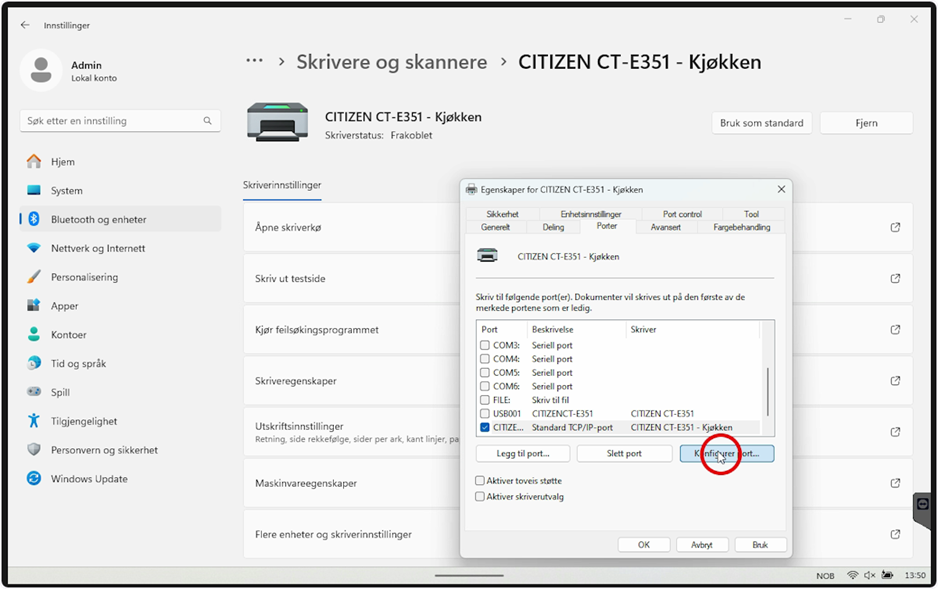Switch to the Enhetsinnstillinger tab
Screen dimensions: 938x589
click(x=590, y=214)
